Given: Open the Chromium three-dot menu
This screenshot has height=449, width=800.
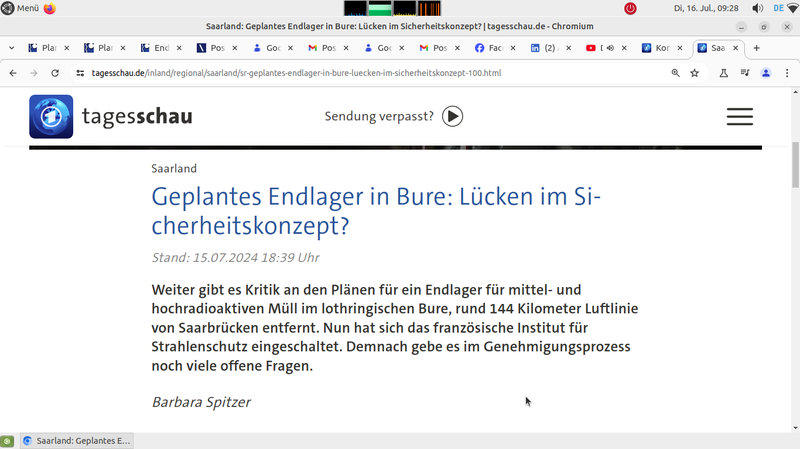Looking at the screenshot, I should (x=787, y=73).
